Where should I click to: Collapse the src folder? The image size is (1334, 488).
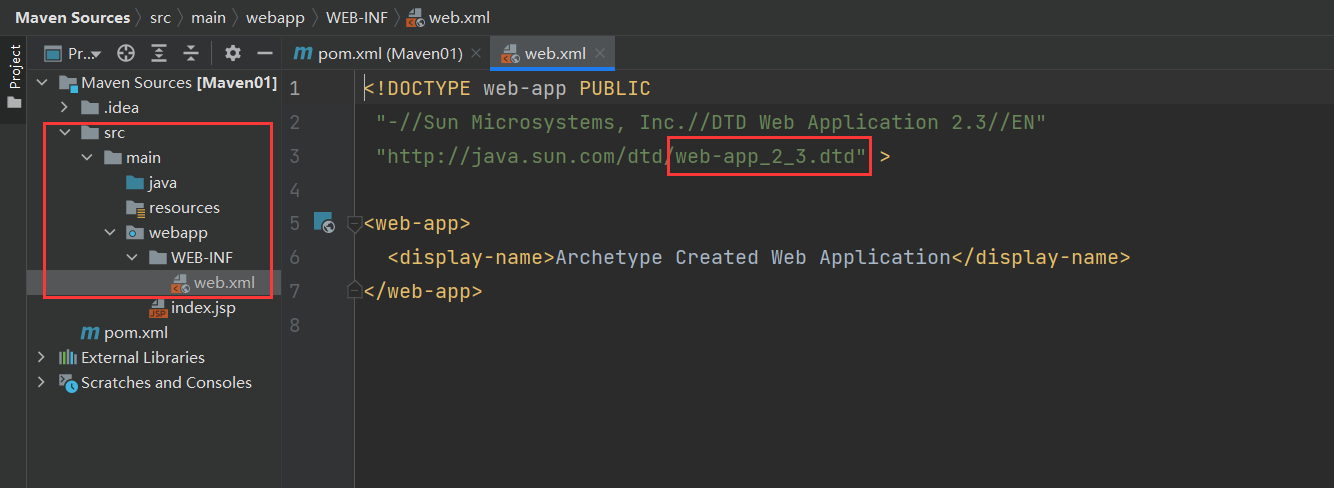tap(64, 133)
